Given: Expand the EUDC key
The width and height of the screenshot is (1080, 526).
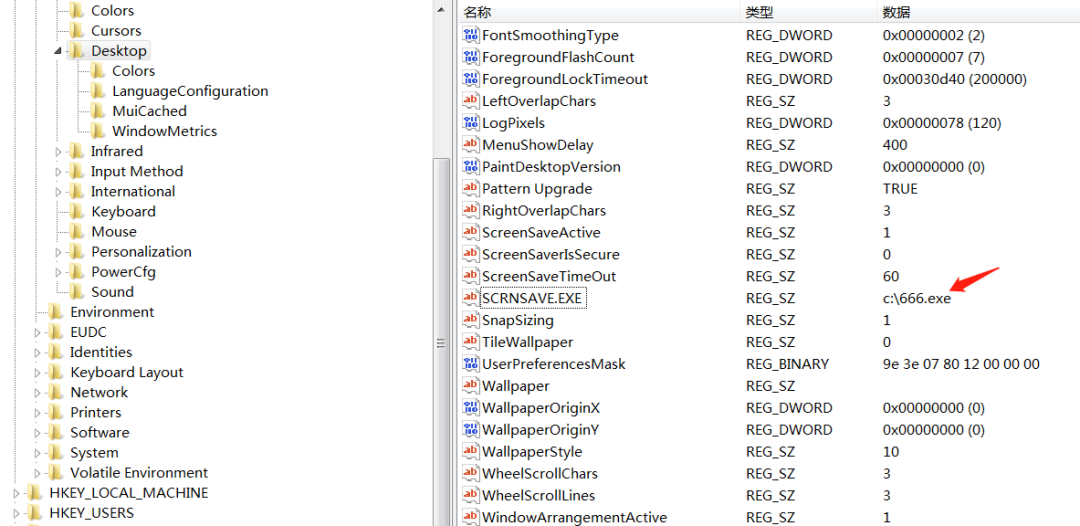Looking at the screenshot, I should point(38,333).
